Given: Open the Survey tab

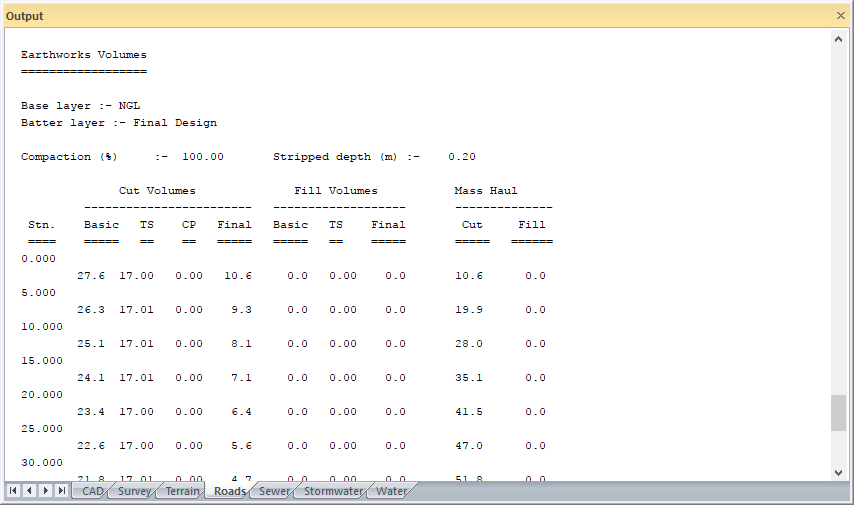Looking at the screenshot, I should (134, 491).
